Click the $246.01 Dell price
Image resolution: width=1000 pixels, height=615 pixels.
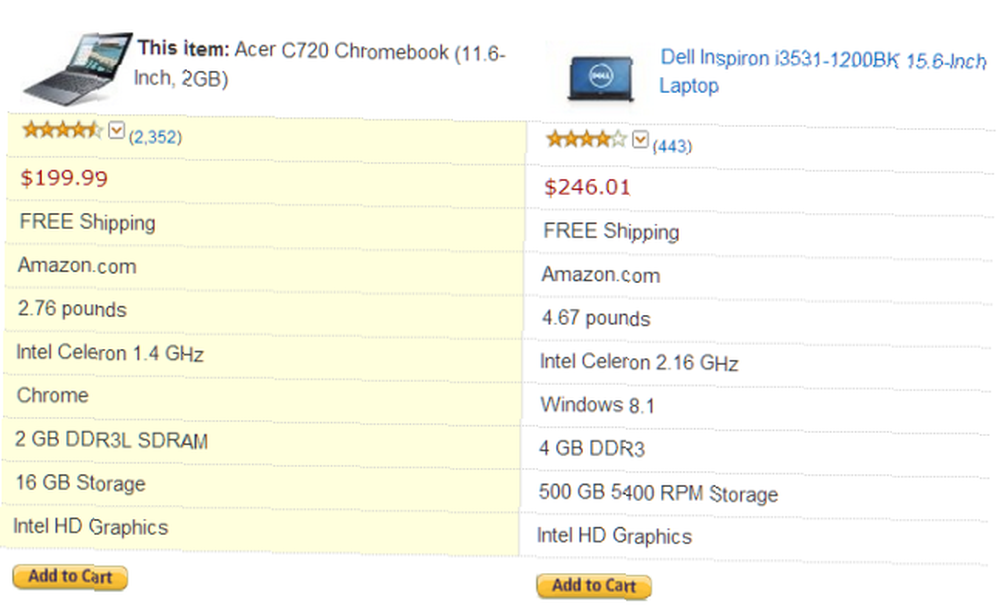coord(587,187)
